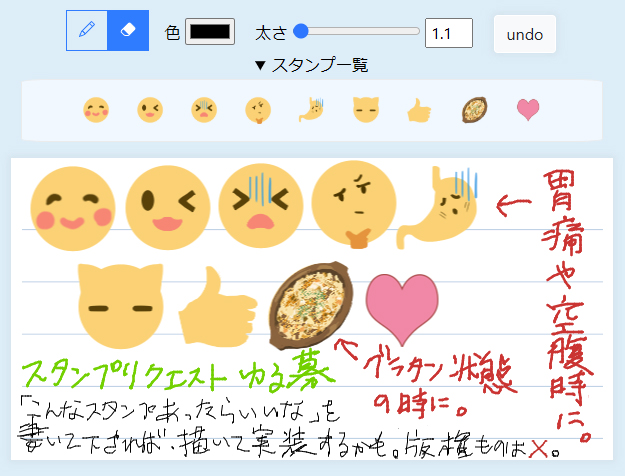This screenshot has width=625, height=476.
Task: Click the large pained face with blue lines
Action: (261, 207)
